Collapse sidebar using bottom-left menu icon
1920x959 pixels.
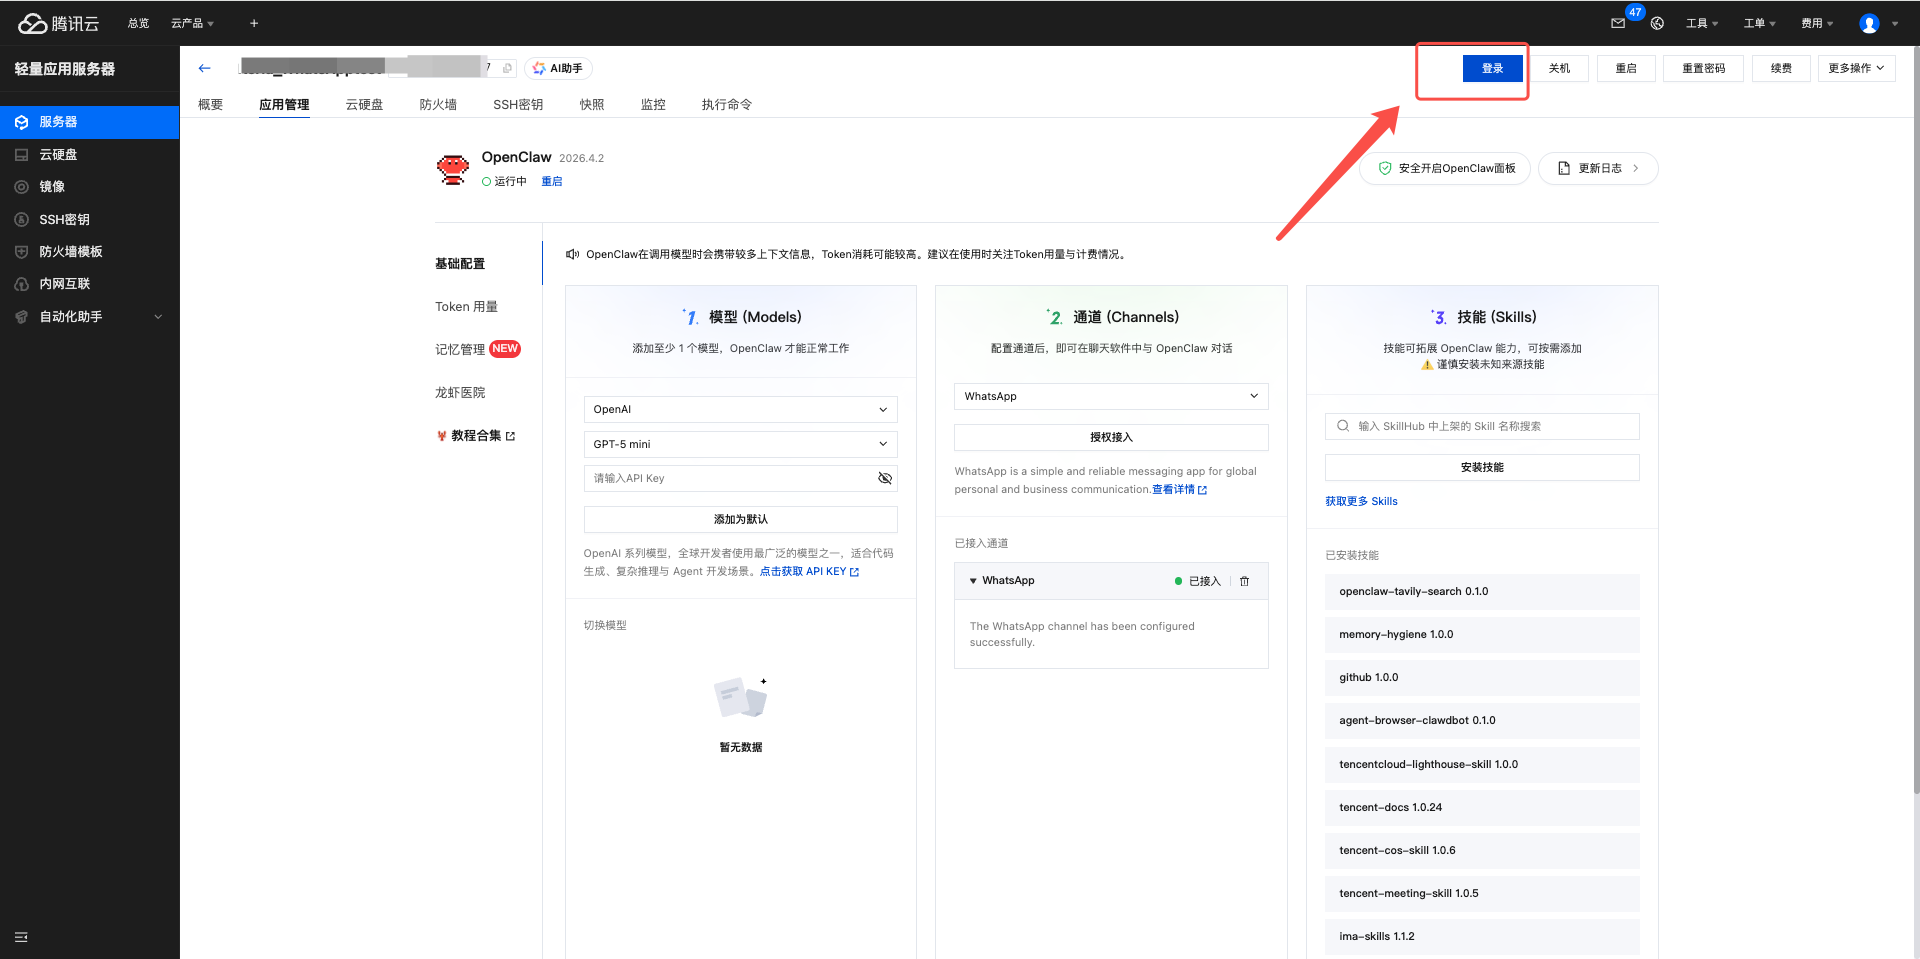[x=21, y=937]
